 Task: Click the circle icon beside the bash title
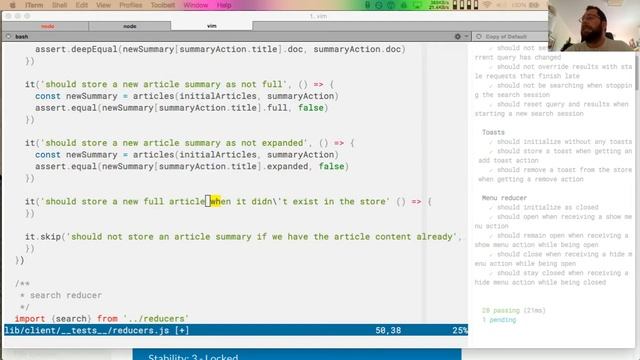coord(9,36)
